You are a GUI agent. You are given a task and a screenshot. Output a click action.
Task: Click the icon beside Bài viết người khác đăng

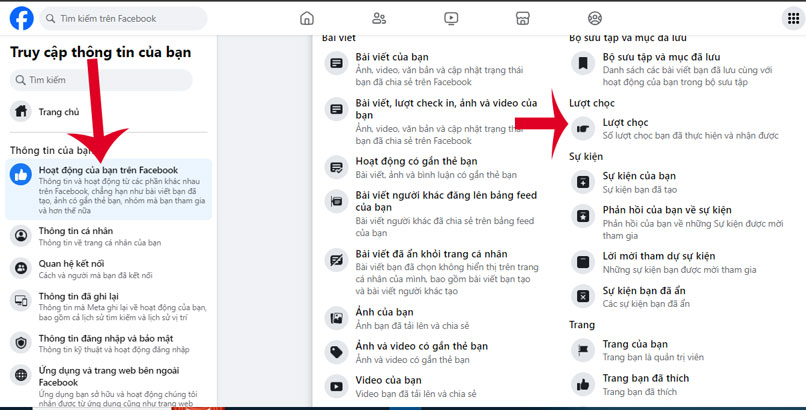[337, 201]
